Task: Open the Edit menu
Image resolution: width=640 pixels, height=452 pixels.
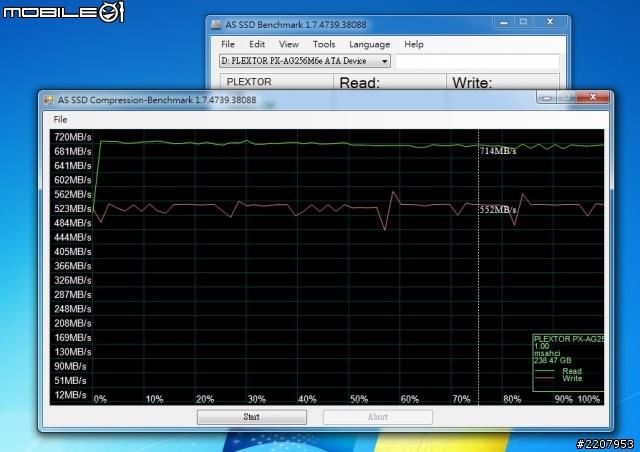Action: [257, 44]
